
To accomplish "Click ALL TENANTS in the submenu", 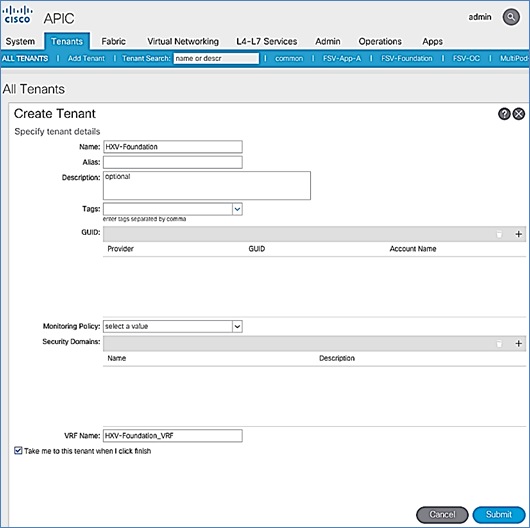I will 25,58.
